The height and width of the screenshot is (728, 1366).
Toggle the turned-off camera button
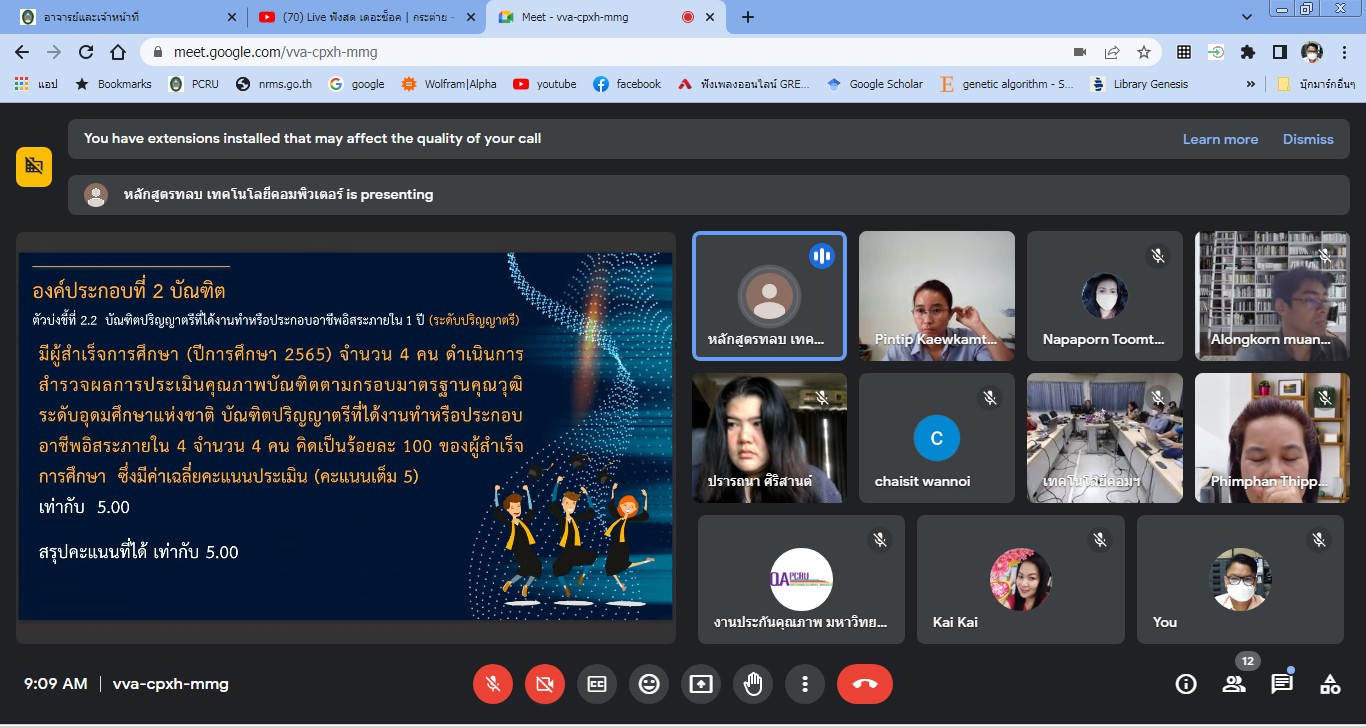pyautogui.click(x=545, y=684)
